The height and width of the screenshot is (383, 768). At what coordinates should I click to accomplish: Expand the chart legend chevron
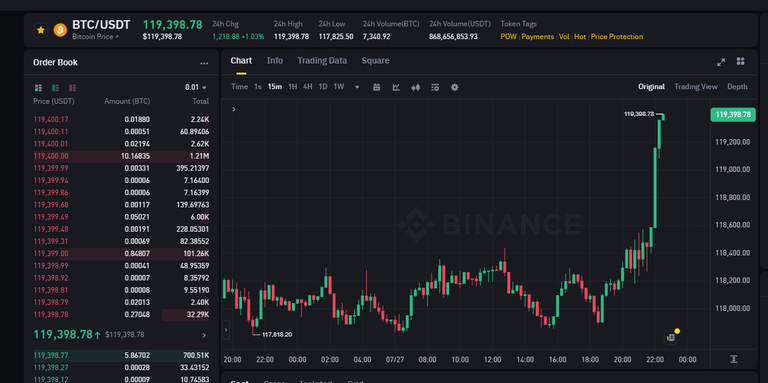point(234,109)
